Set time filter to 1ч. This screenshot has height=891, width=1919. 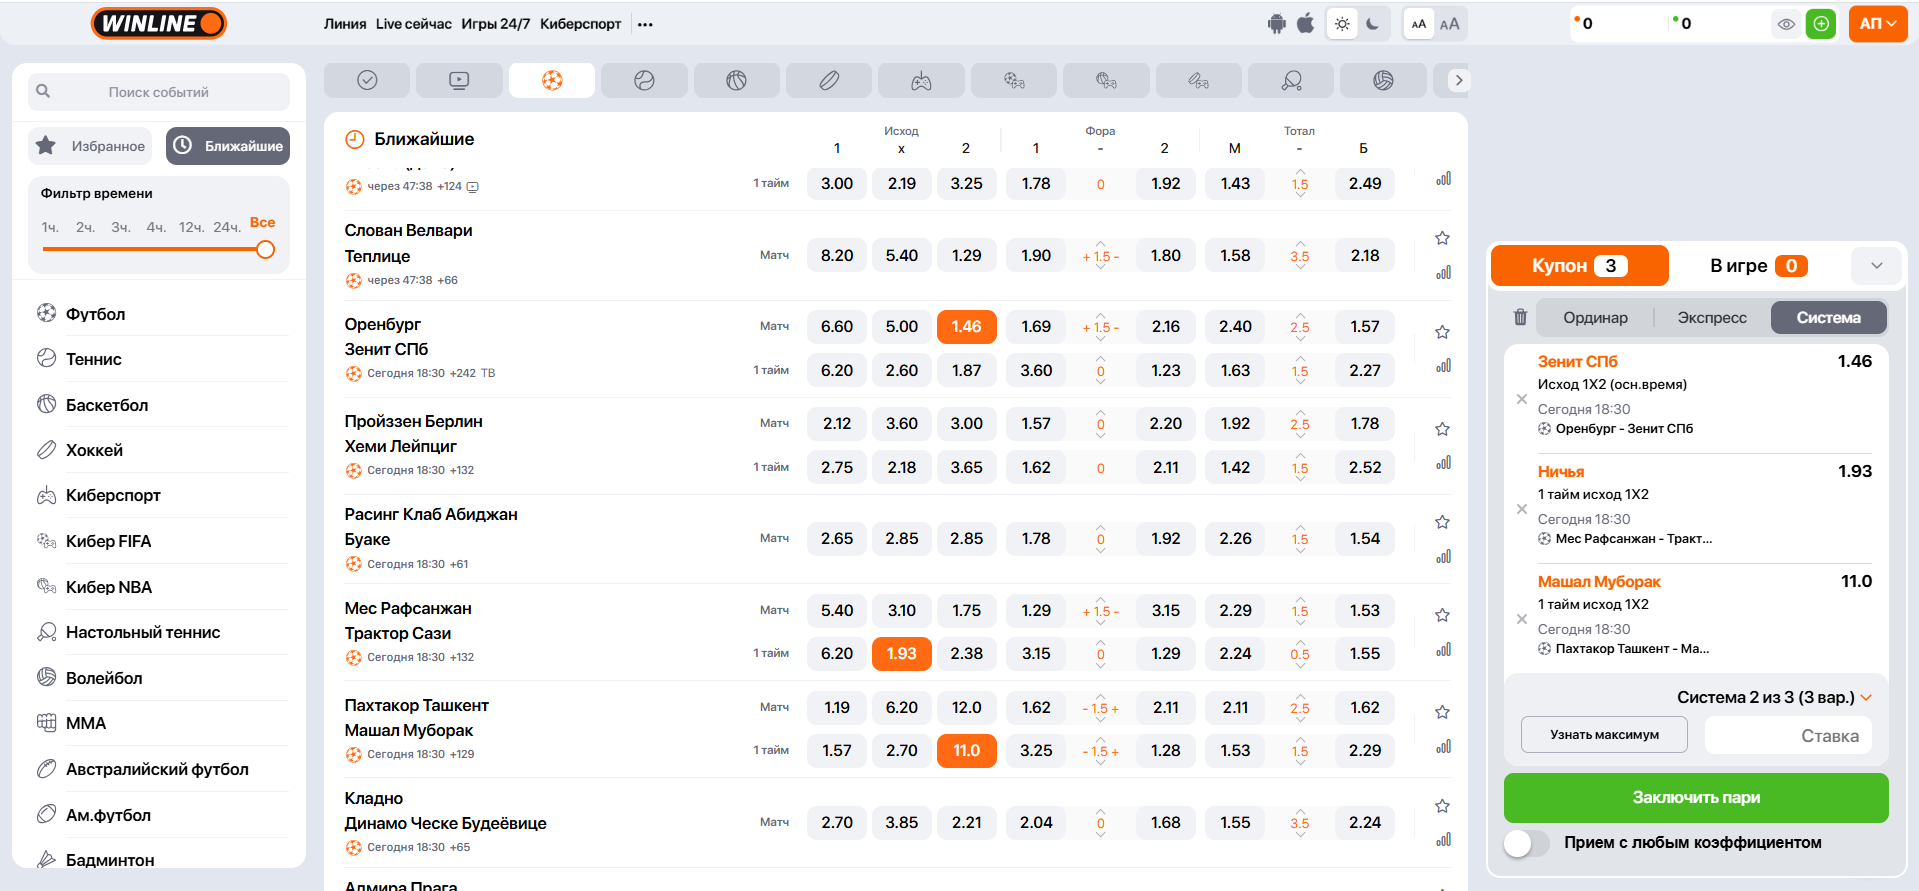click(50, 227)
